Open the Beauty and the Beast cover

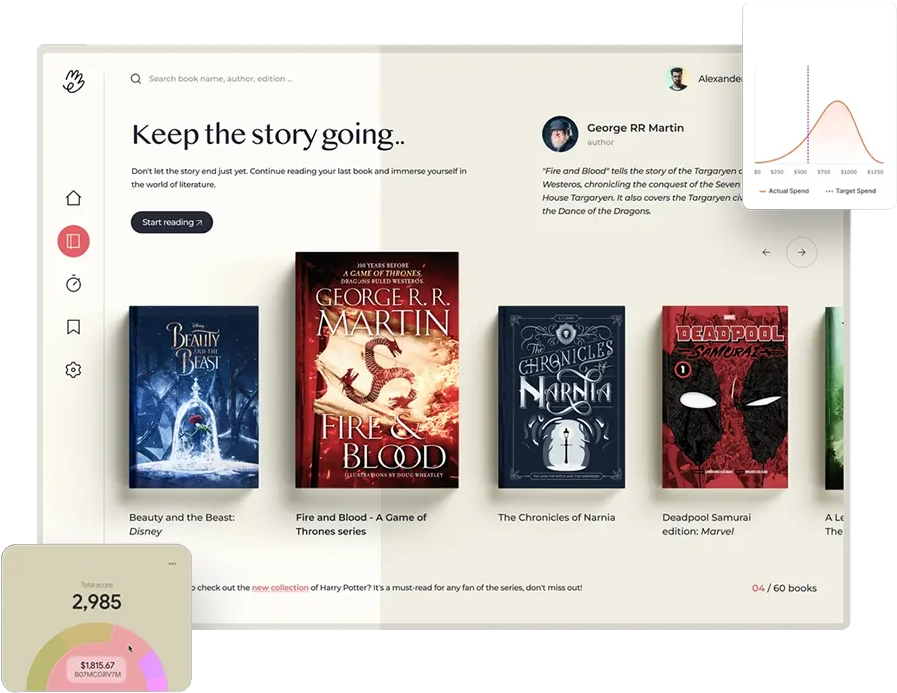[194, 397]
